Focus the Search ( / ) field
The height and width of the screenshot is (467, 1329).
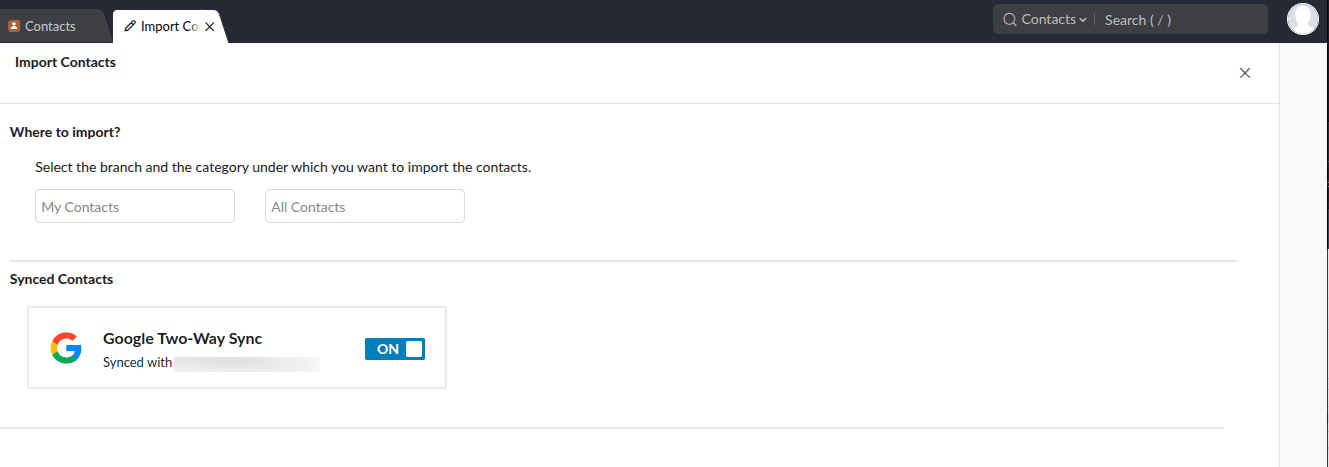pos(1180,20)
